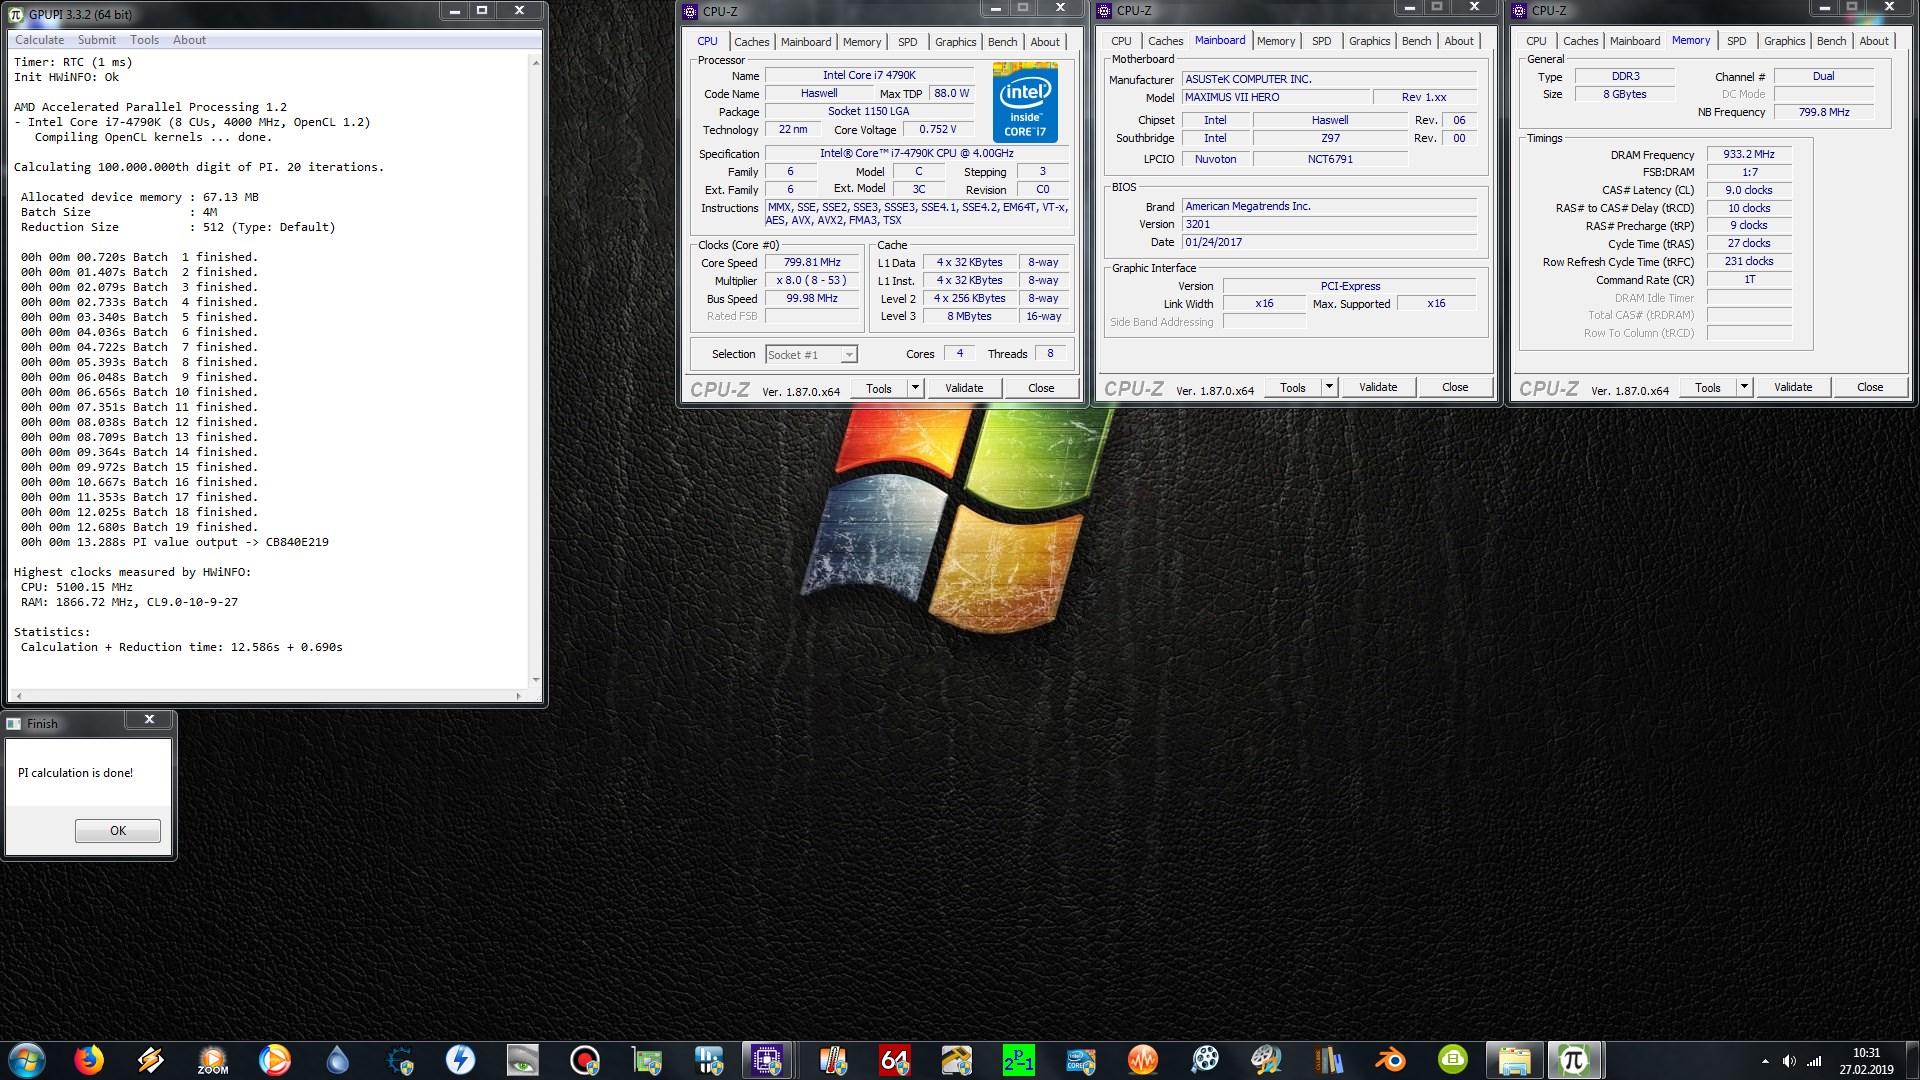1920x1080 pixels.
Task: Open the red record-circle taskbar icon
Action: tap(585, 1060)
